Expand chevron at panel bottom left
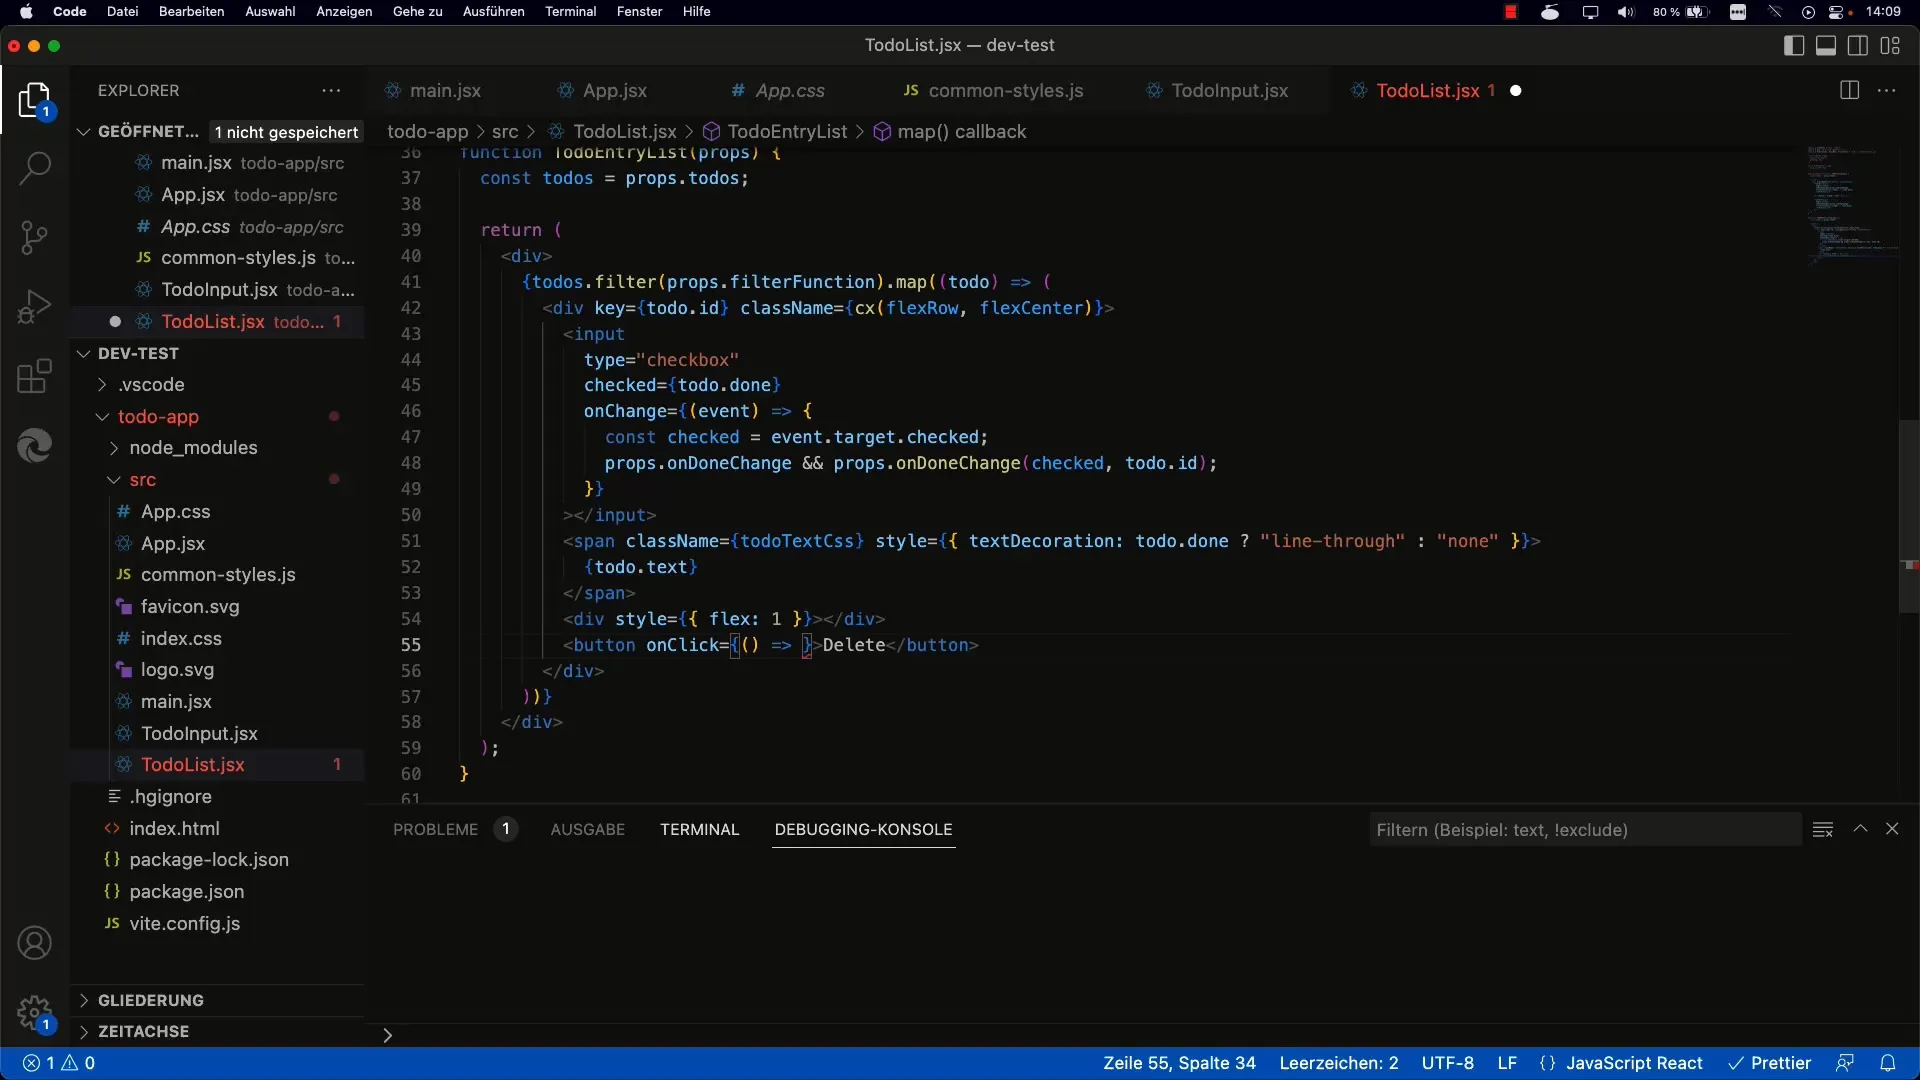This screenshot has height=1080, width=1920. (x=388, y=1036)
